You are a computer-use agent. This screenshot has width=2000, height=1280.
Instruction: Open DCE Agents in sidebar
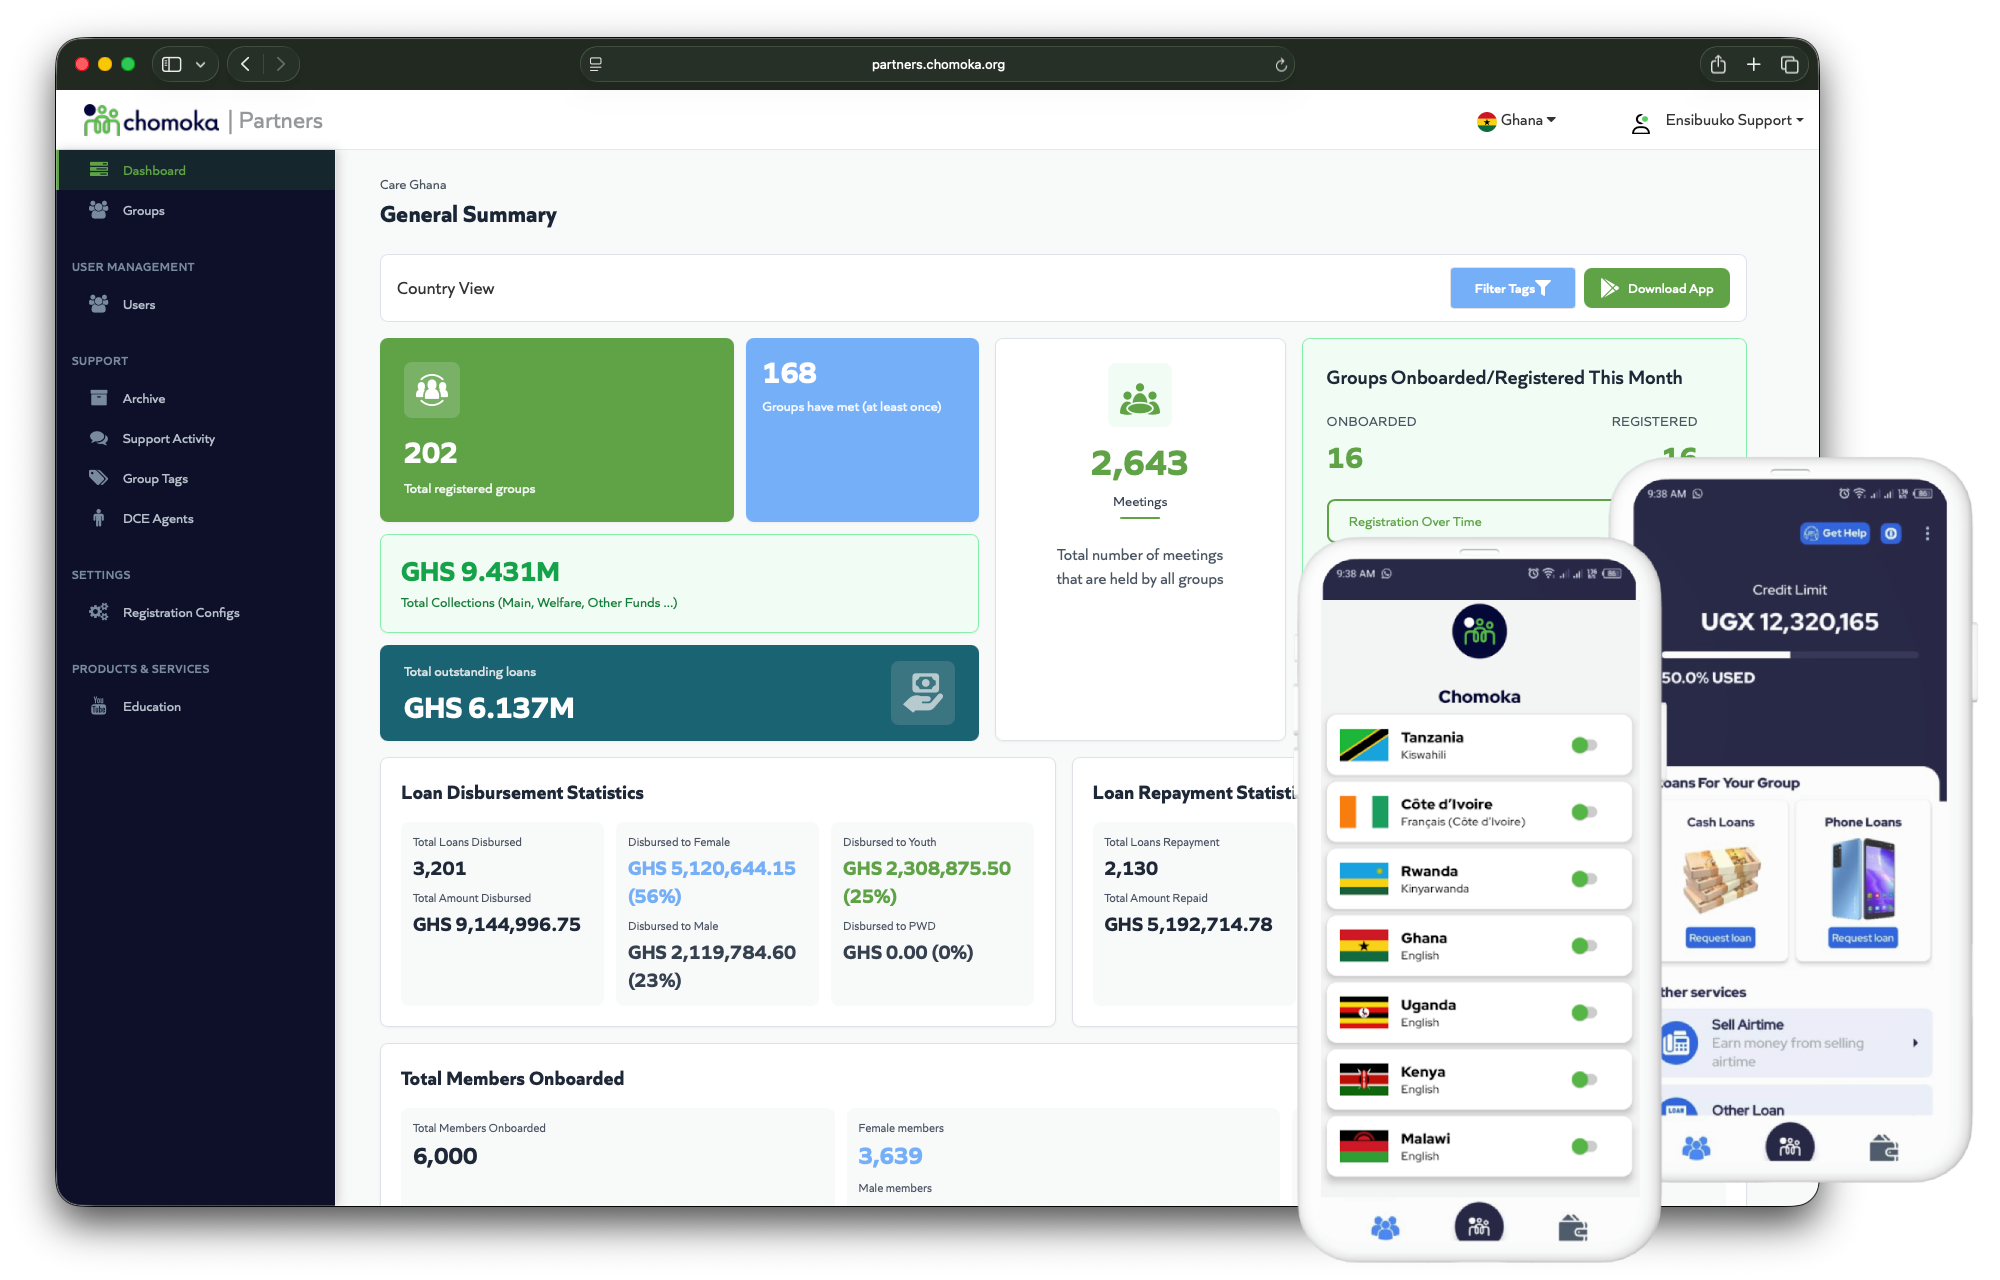tap(98, 518)
